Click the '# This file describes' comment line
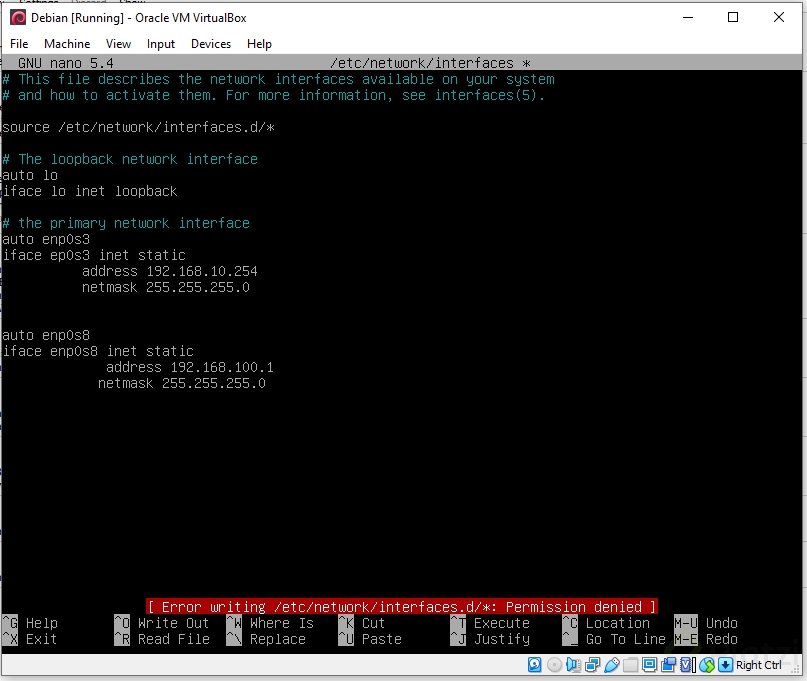 [278, 79]
